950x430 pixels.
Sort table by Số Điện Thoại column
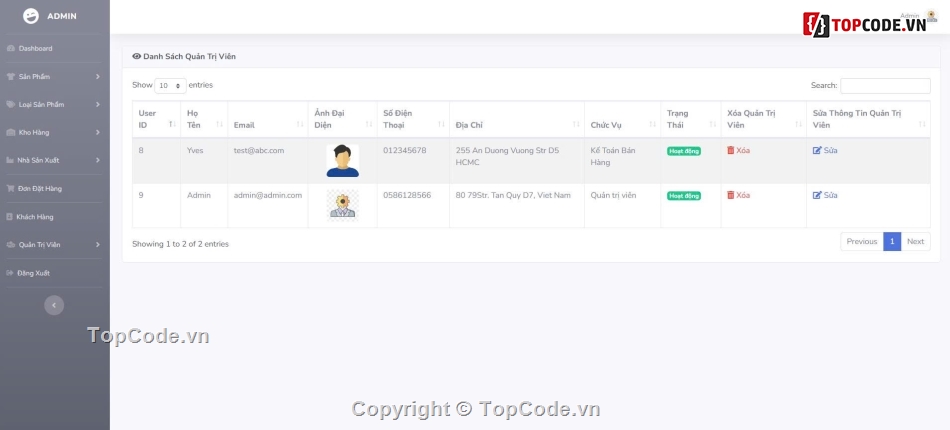point(413,119)
